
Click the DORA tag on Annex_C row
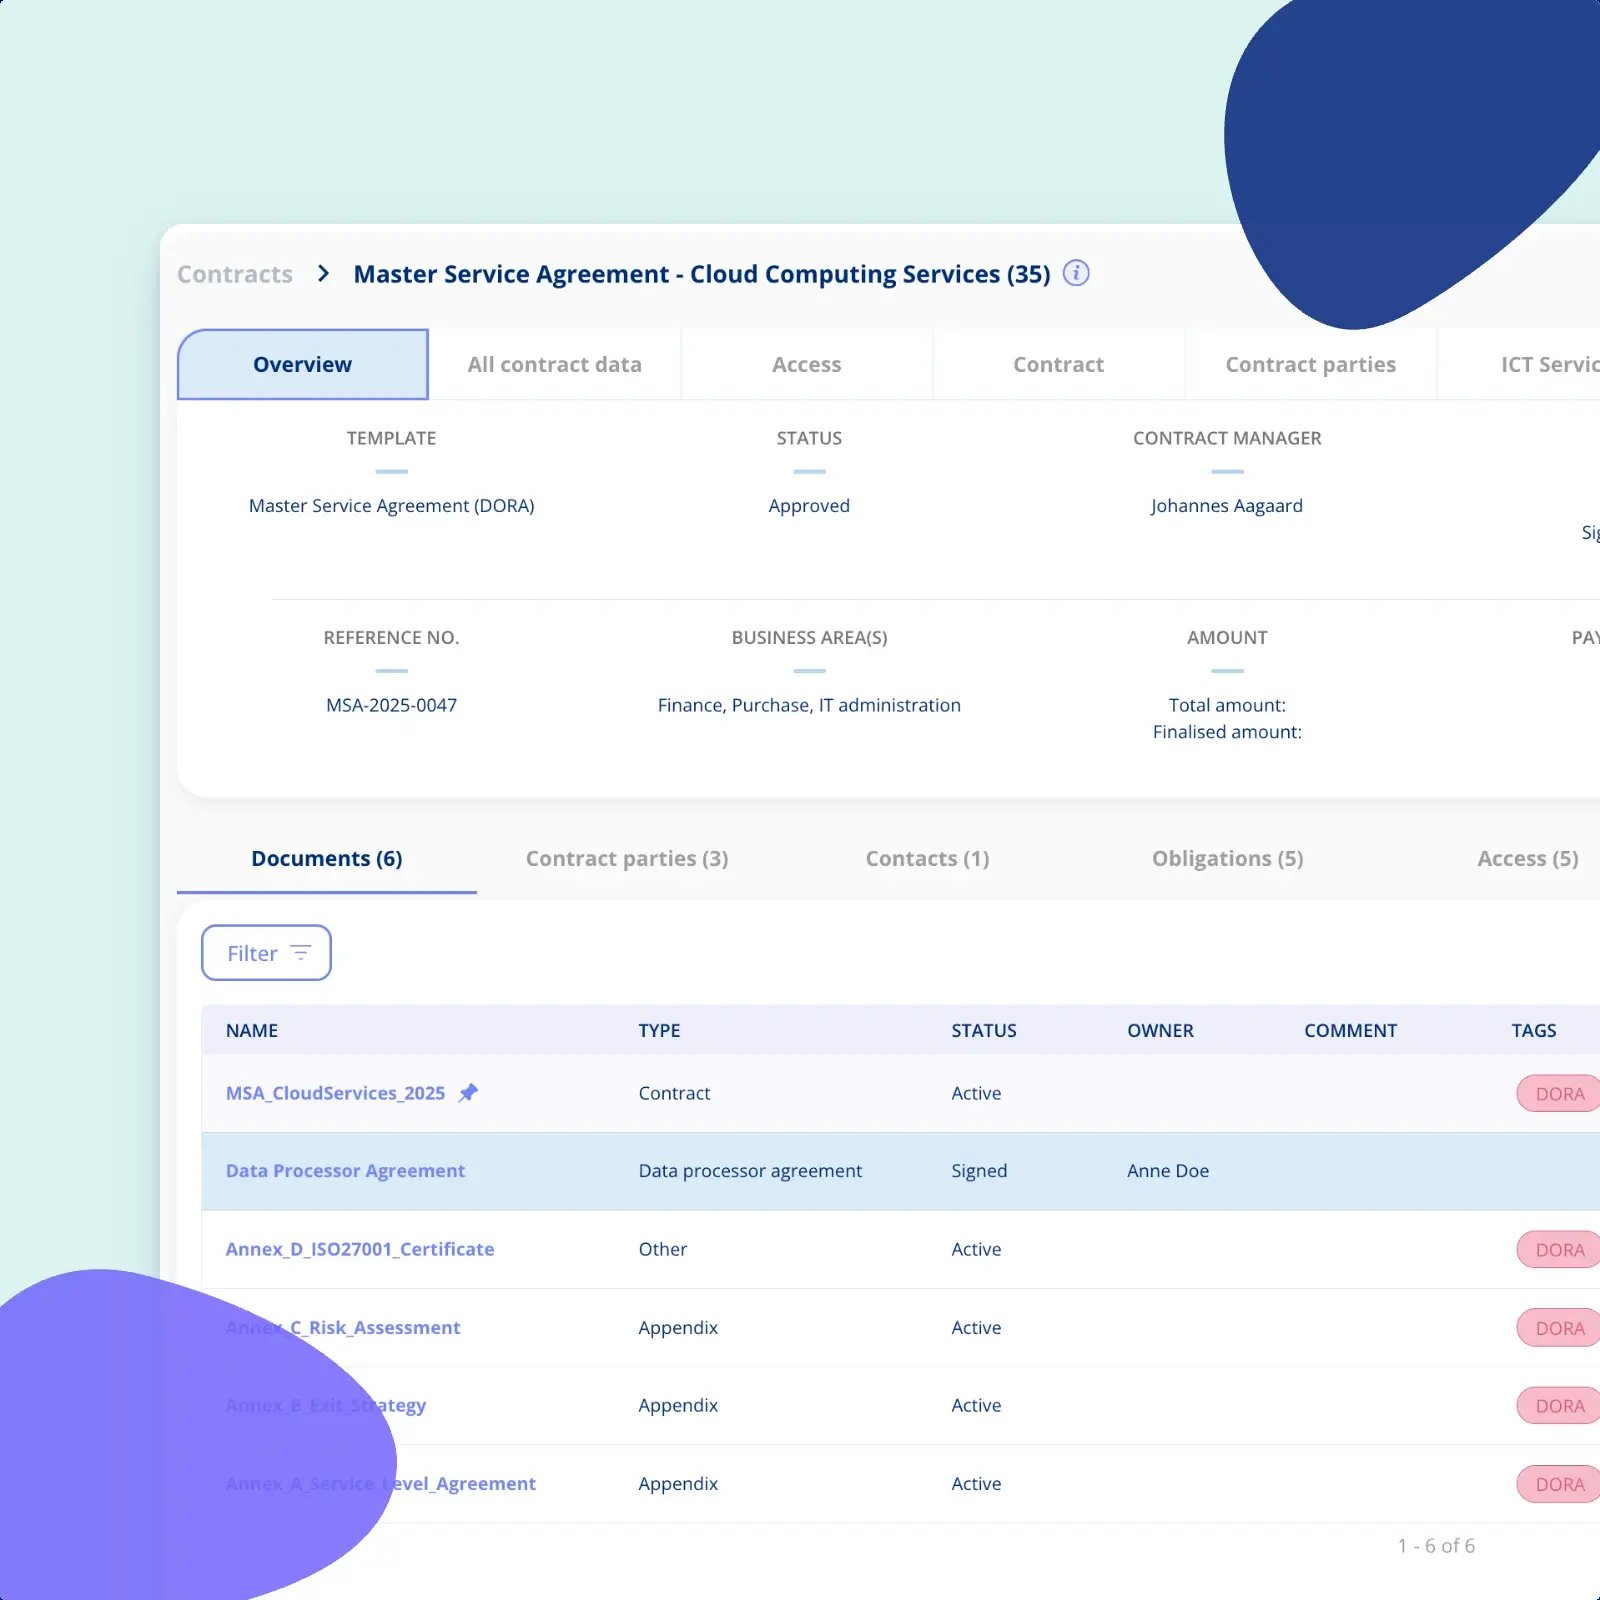1559,1327
